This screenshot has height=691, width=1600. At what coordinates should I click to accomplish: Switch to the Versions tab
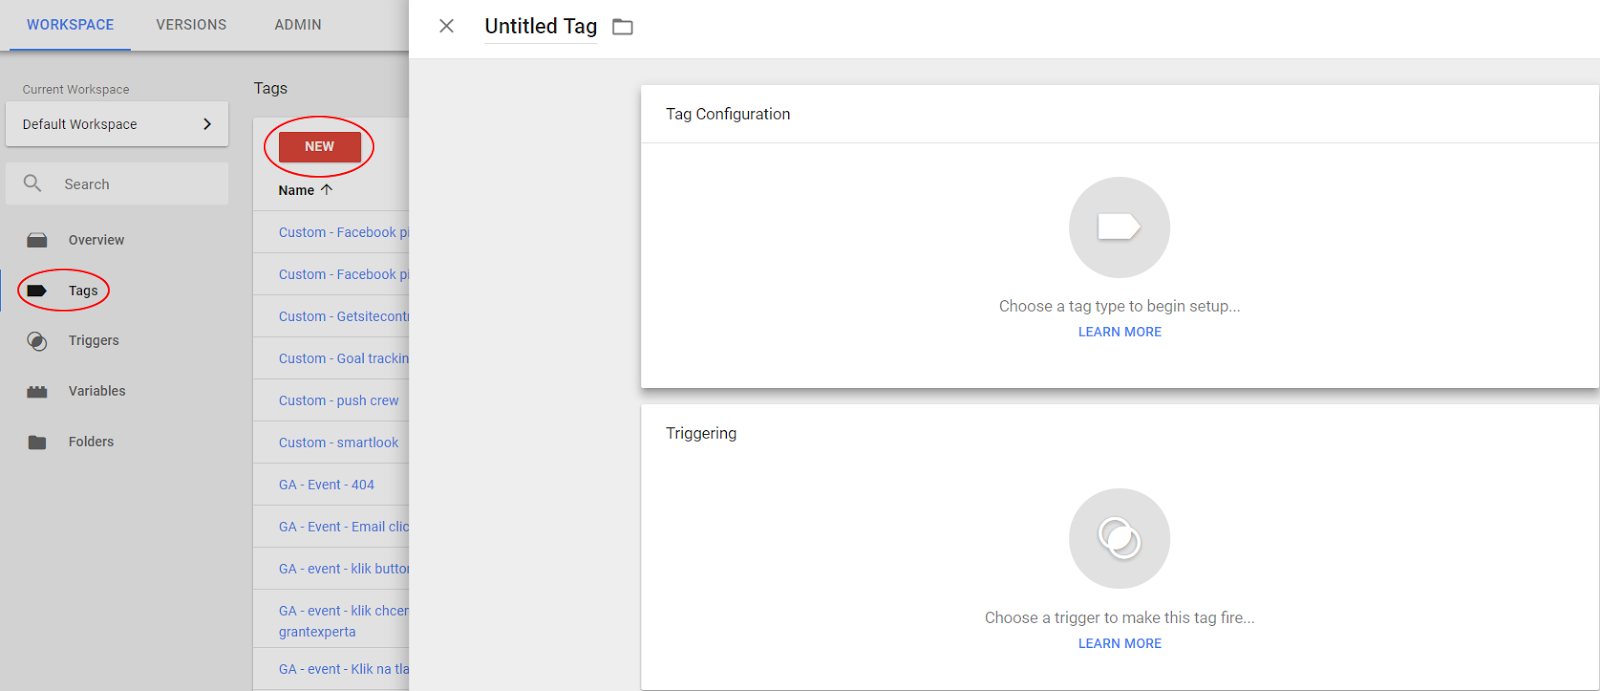pyautogui.click(x=191, y=25)
